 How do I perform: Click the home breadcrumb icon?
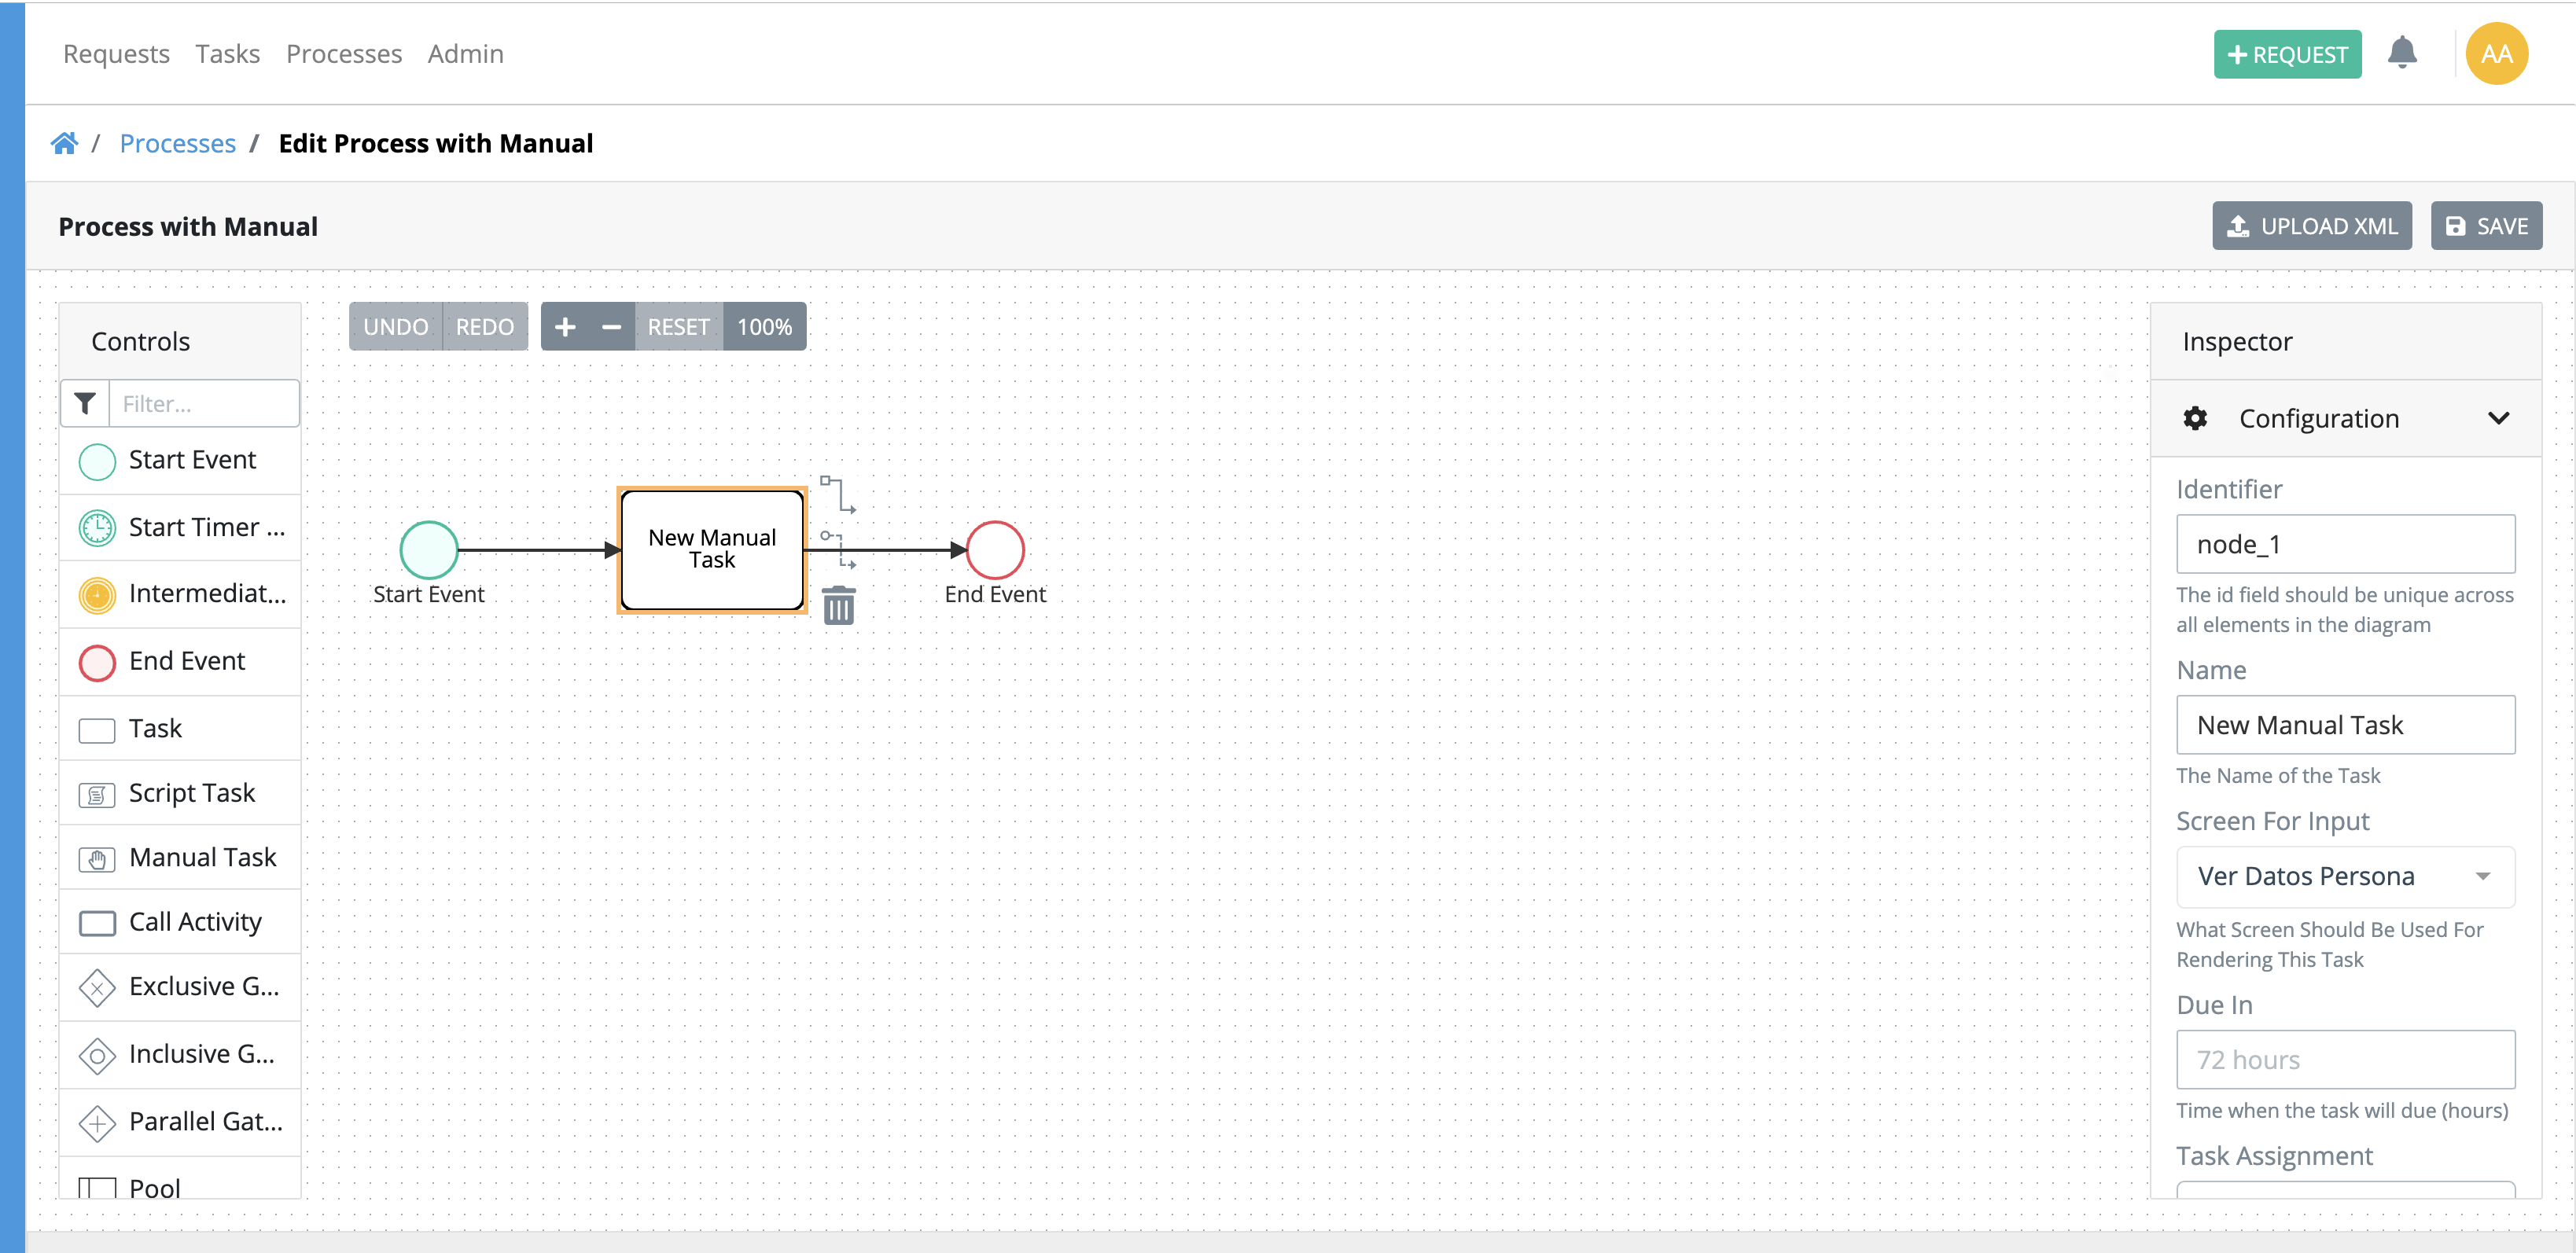click(x=64, y=143)
